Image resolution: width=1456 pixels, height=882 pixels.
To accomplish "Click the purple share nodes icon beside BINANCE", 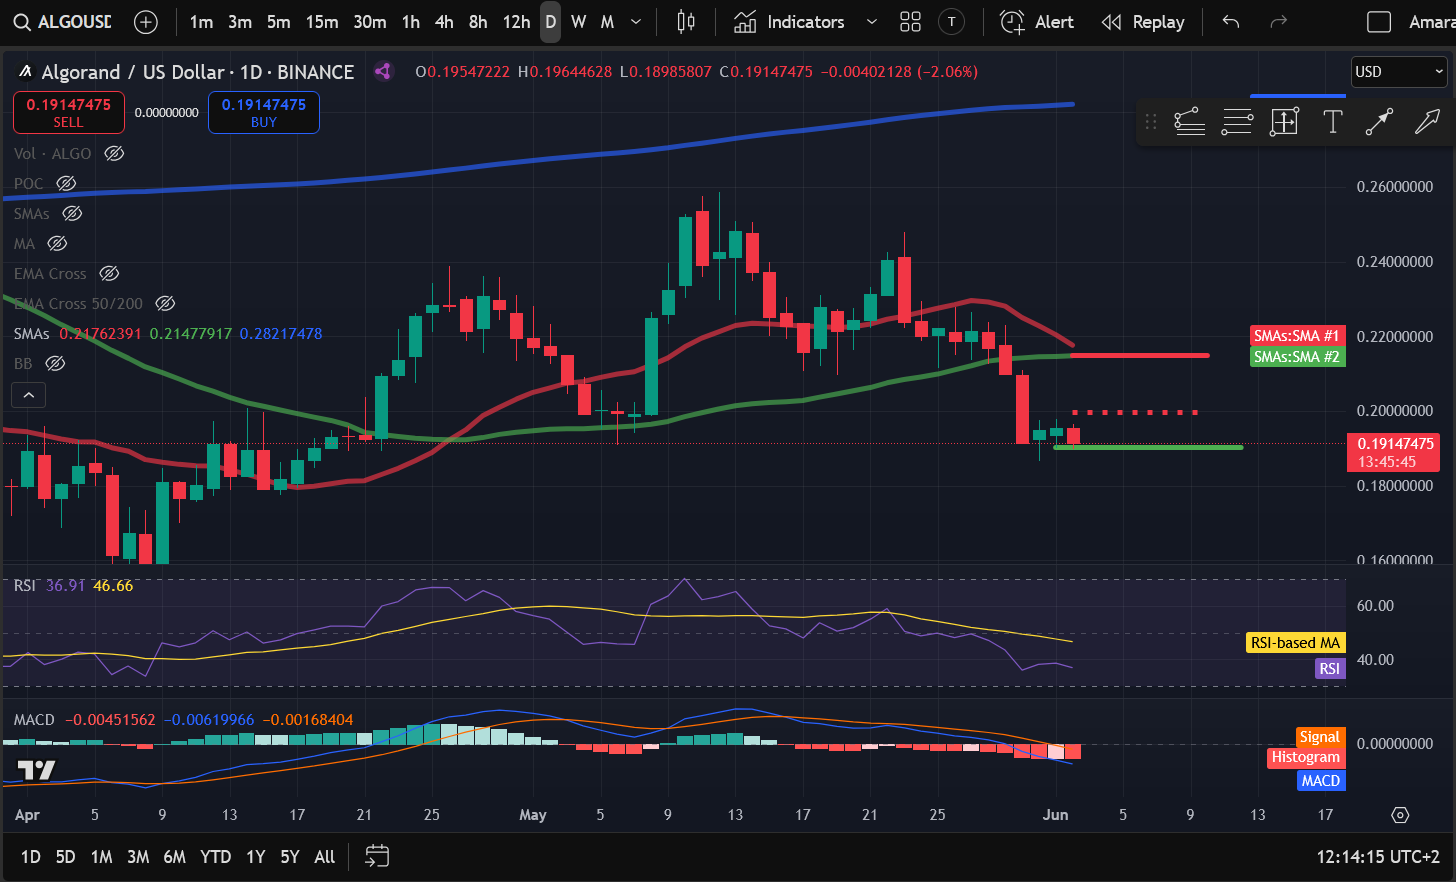I will click(382, 71).
